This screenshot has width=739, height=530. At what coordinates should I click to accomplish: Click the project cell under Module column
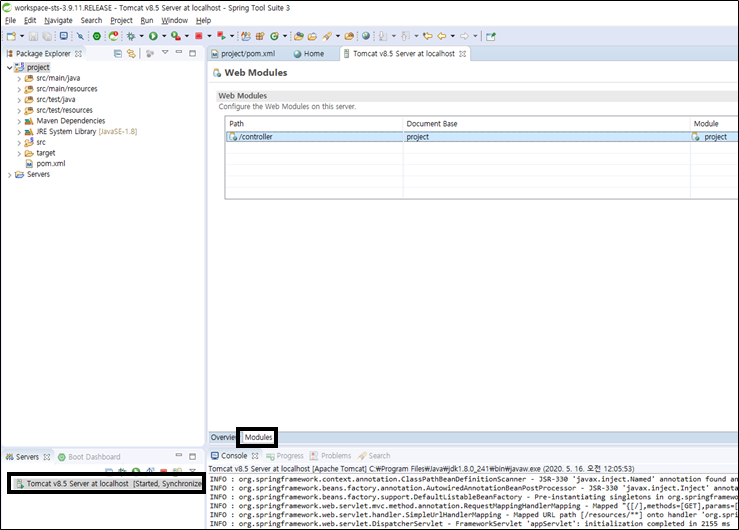pyautogui.click(x=714, y=137)
